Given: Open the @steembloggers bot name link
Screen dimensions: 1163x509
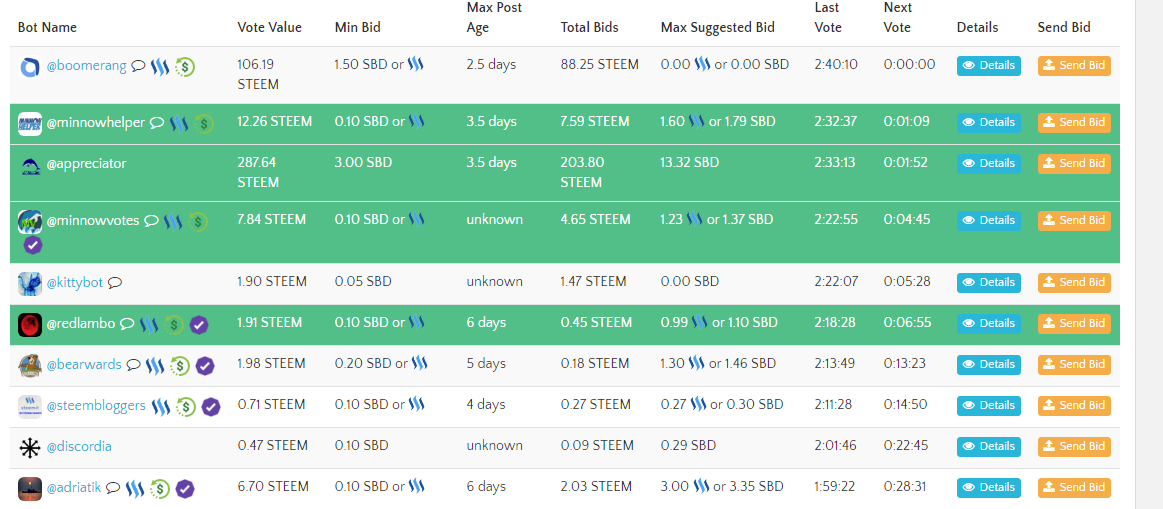Looking at the screenshot, I should click(x=96, y=406).
